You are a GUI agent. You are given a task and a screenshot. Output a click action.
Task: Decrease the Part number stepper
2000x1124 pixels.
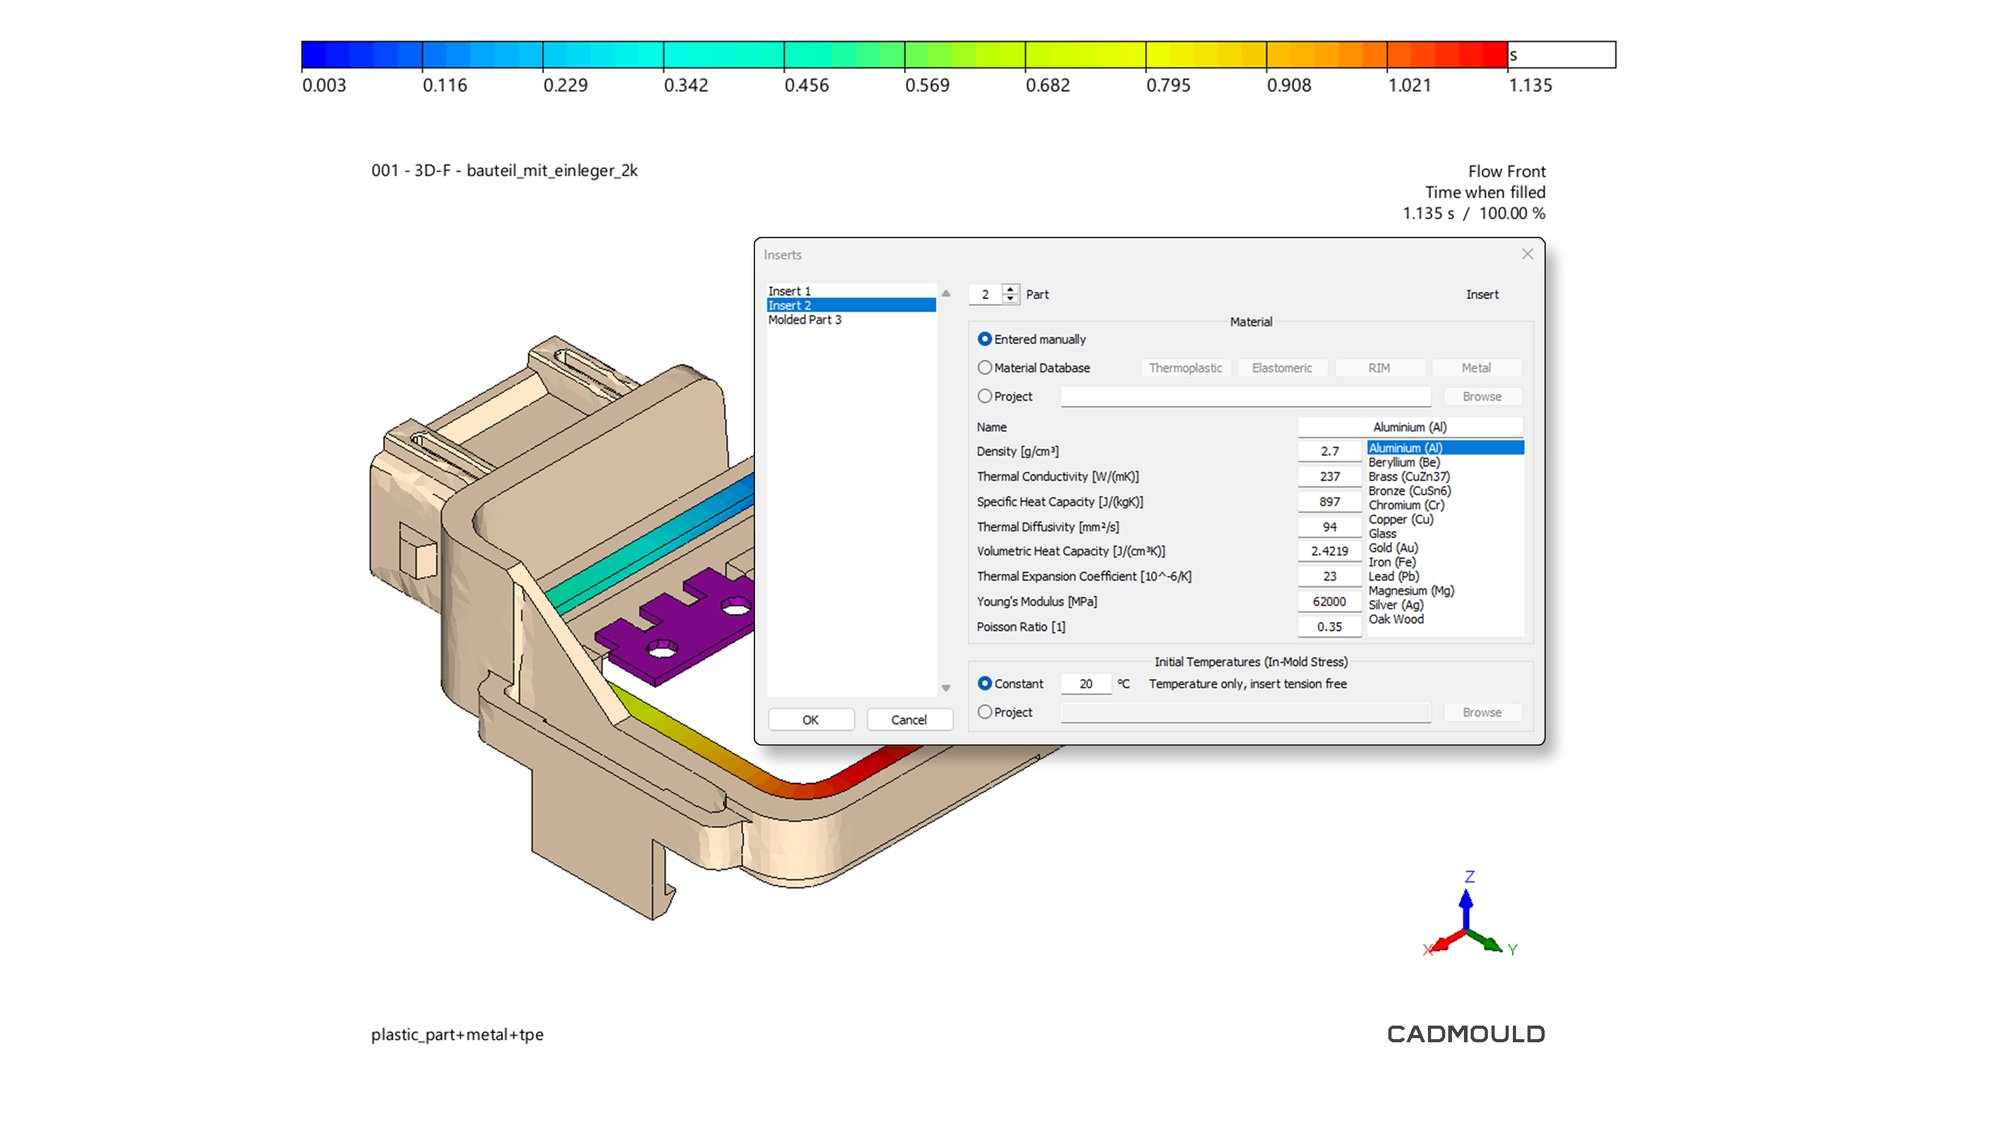pyautogui.click(x=1011, y=299)
